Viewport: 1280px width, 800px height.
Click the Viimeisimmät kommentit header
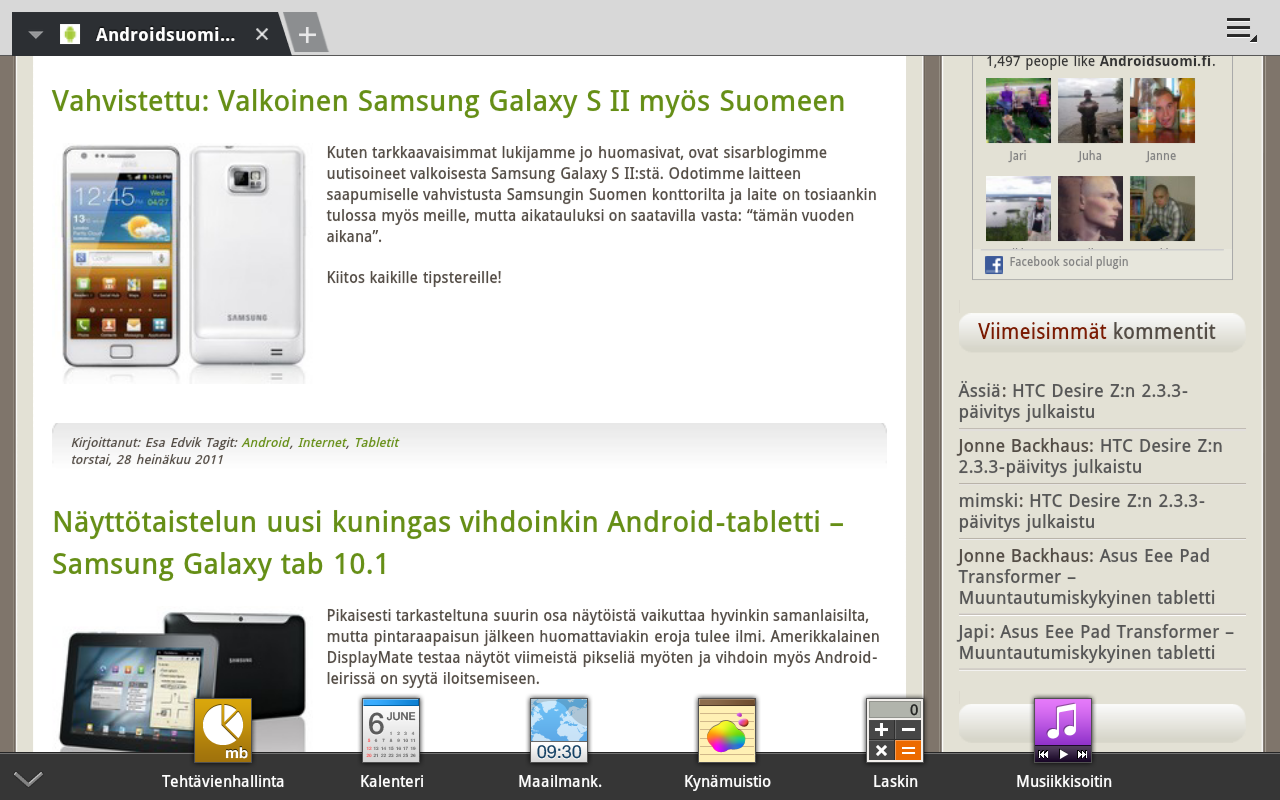coord(1102,332)
